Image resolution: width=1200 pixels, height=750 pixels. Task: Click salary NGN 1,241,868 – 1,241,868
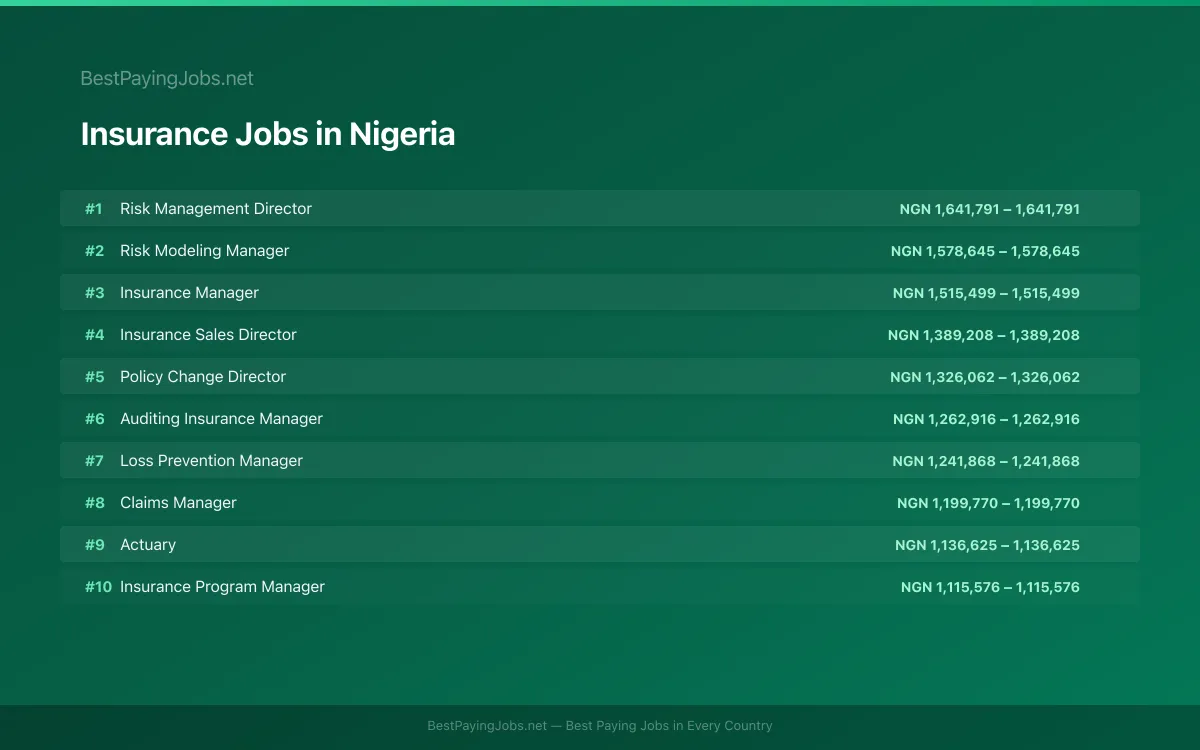(x=986, y=461)
